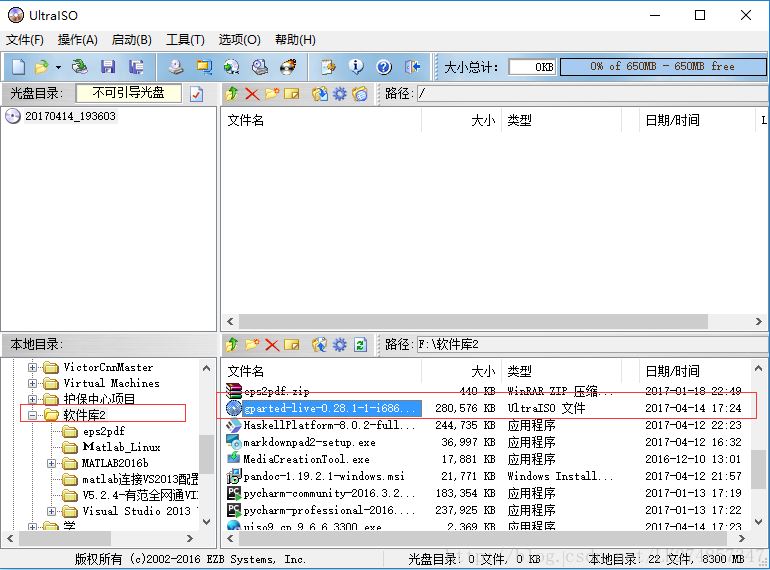Rename item in local directory
This screenshot has width=770, height=570.
[x=292, y=345]
